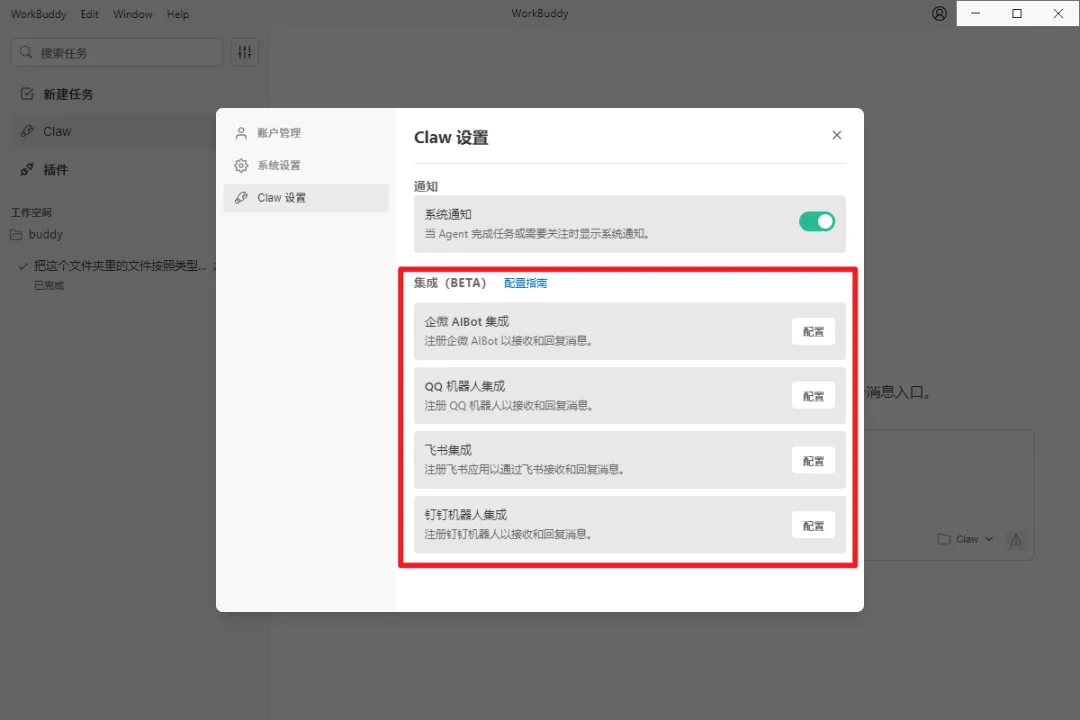Toggle the system notification switch off
This screenshot has width=1080, height=720.
click(x=816, y=222)
